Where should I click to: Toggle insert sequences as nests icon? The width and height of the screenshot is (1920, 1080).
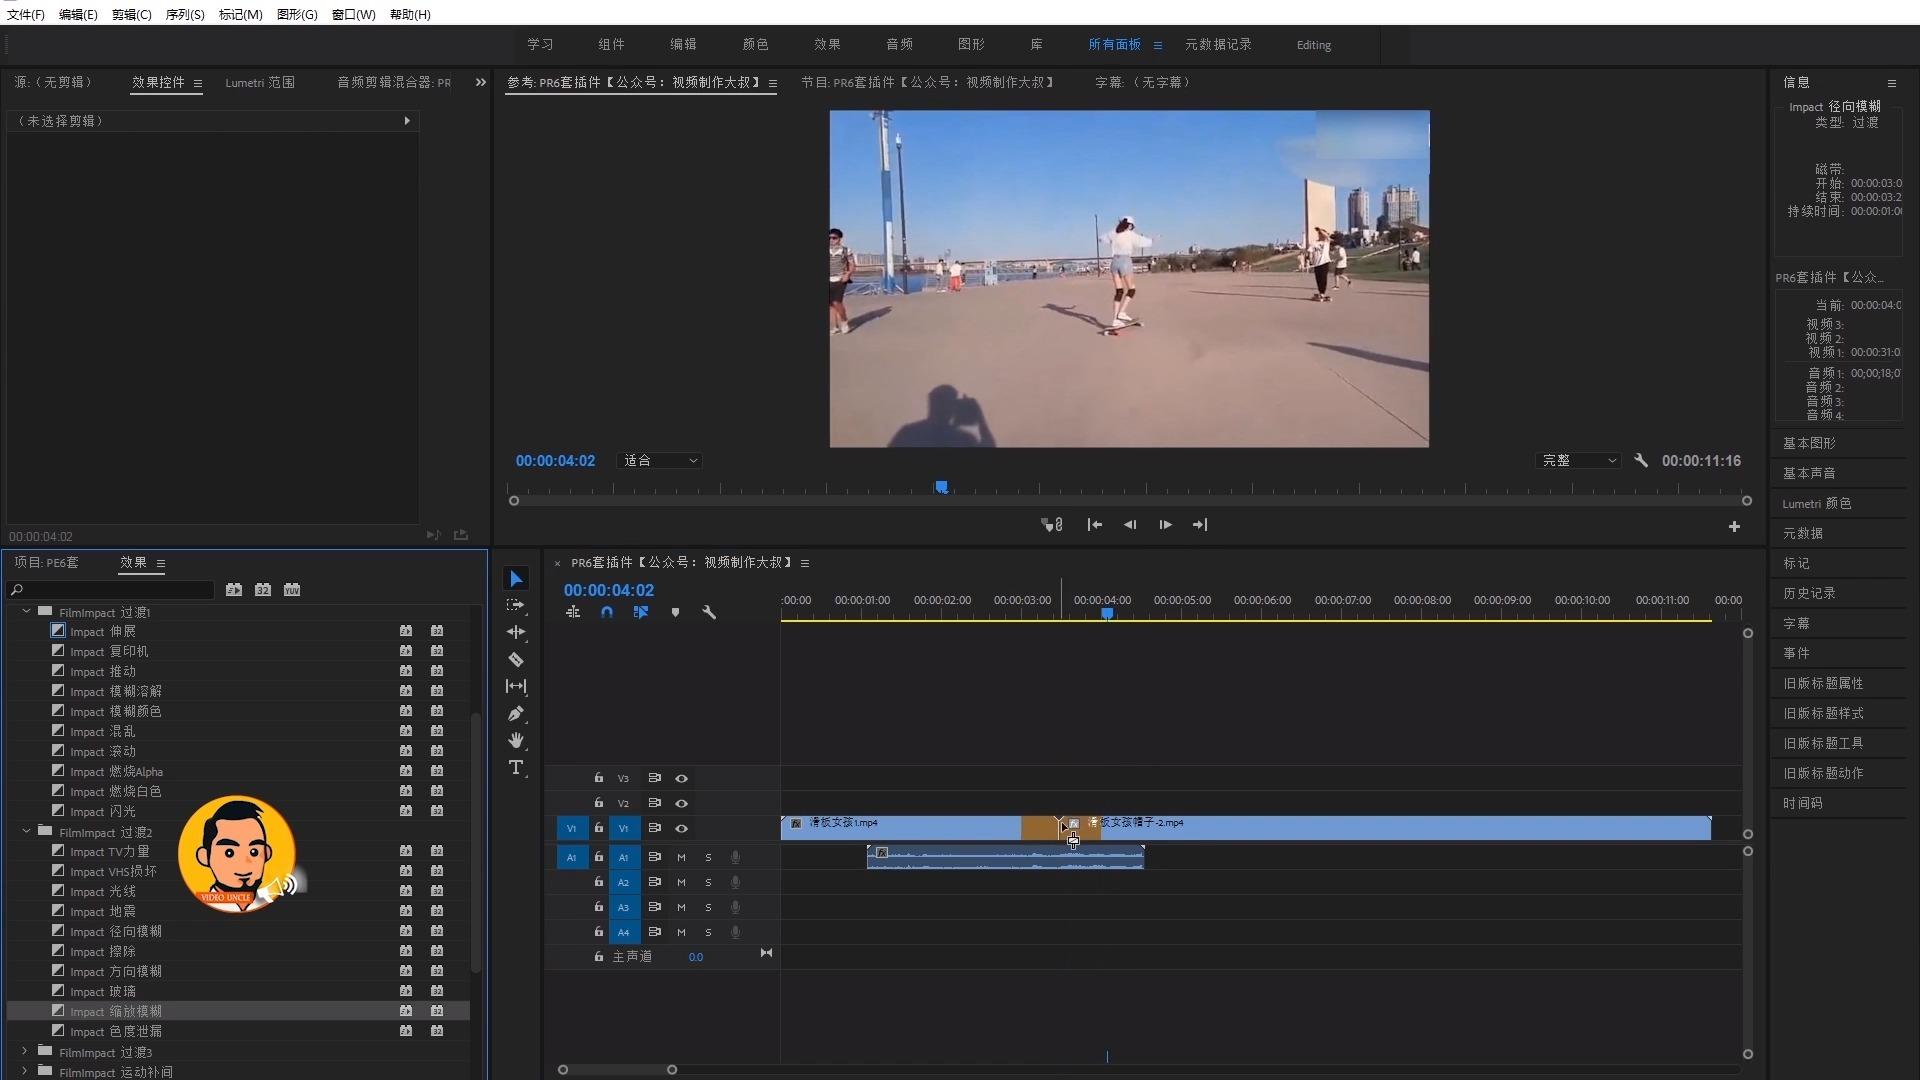click(x=573, y=612)
